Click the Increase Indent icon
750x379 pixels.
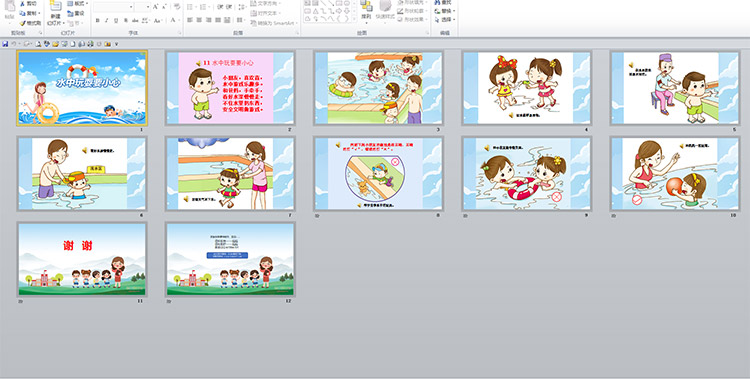[x=229, y=7]
